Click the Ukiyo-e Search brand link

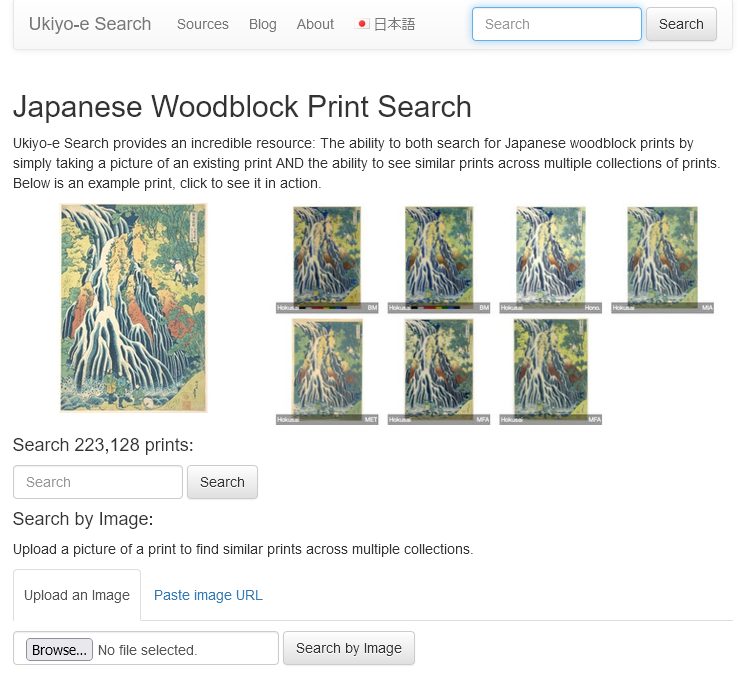pos(90,24)
